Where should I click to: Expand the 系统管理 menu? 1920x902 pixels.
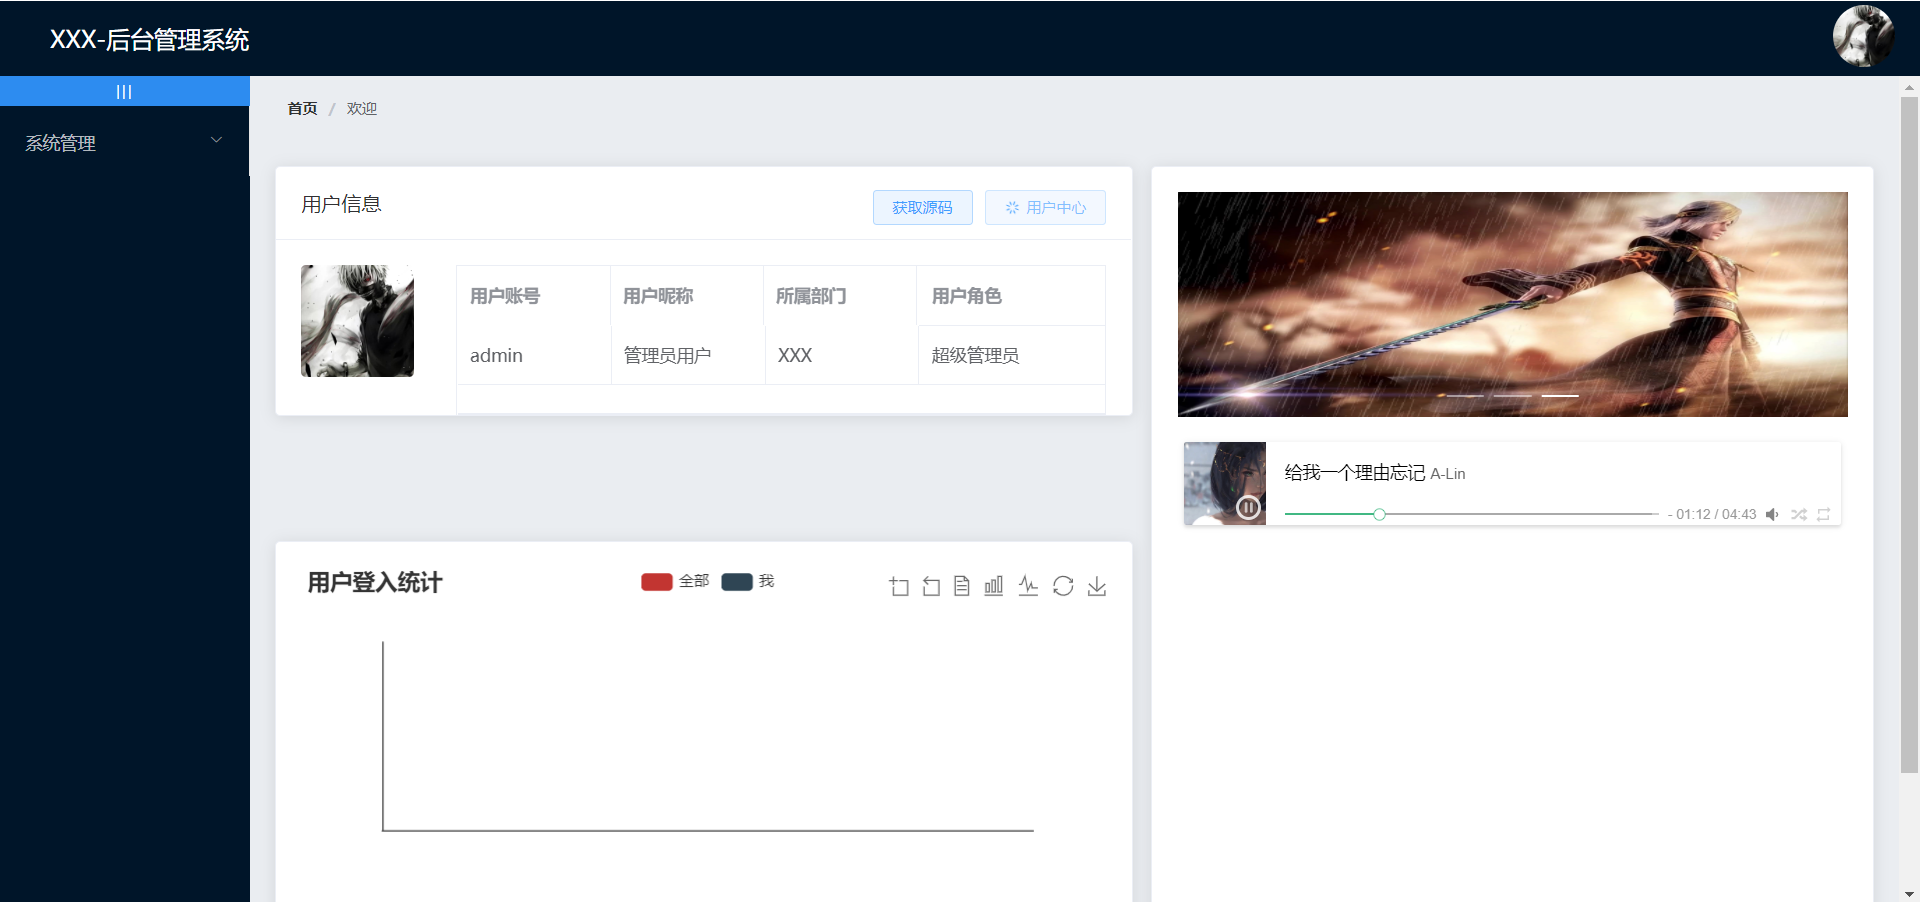pyautogui.click(x=124, y=142)
